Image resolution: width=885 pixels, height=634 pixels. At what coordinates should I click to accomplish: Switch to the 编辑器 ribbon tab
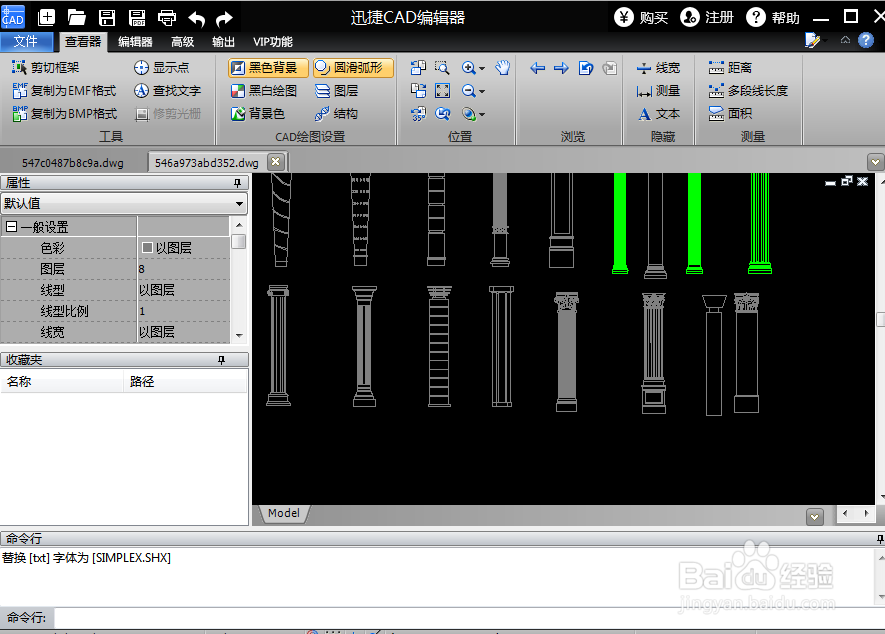pyautogui.click(x=135, y=42)
